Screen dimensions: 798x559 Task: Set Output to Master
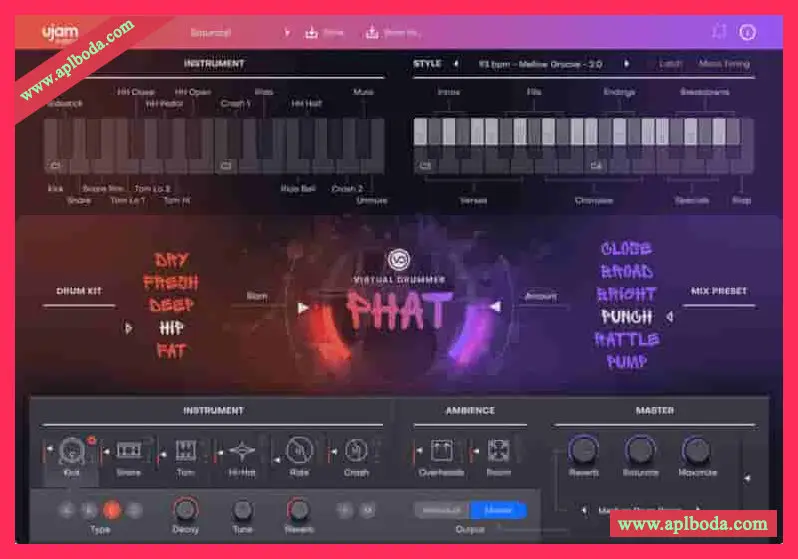(x=498, y=510)
